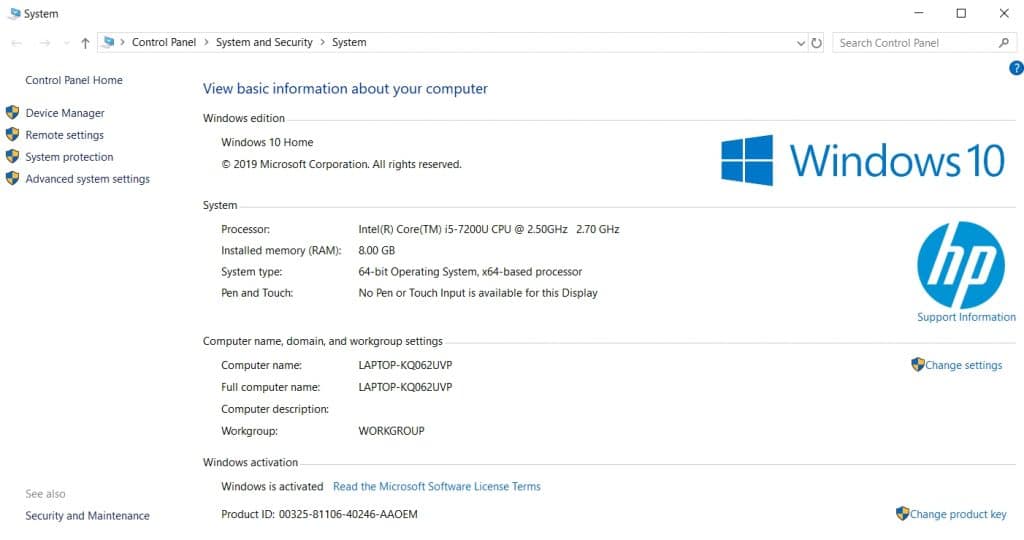
Task: Refresh the address bar location
Action: click(x=816, y=43)
